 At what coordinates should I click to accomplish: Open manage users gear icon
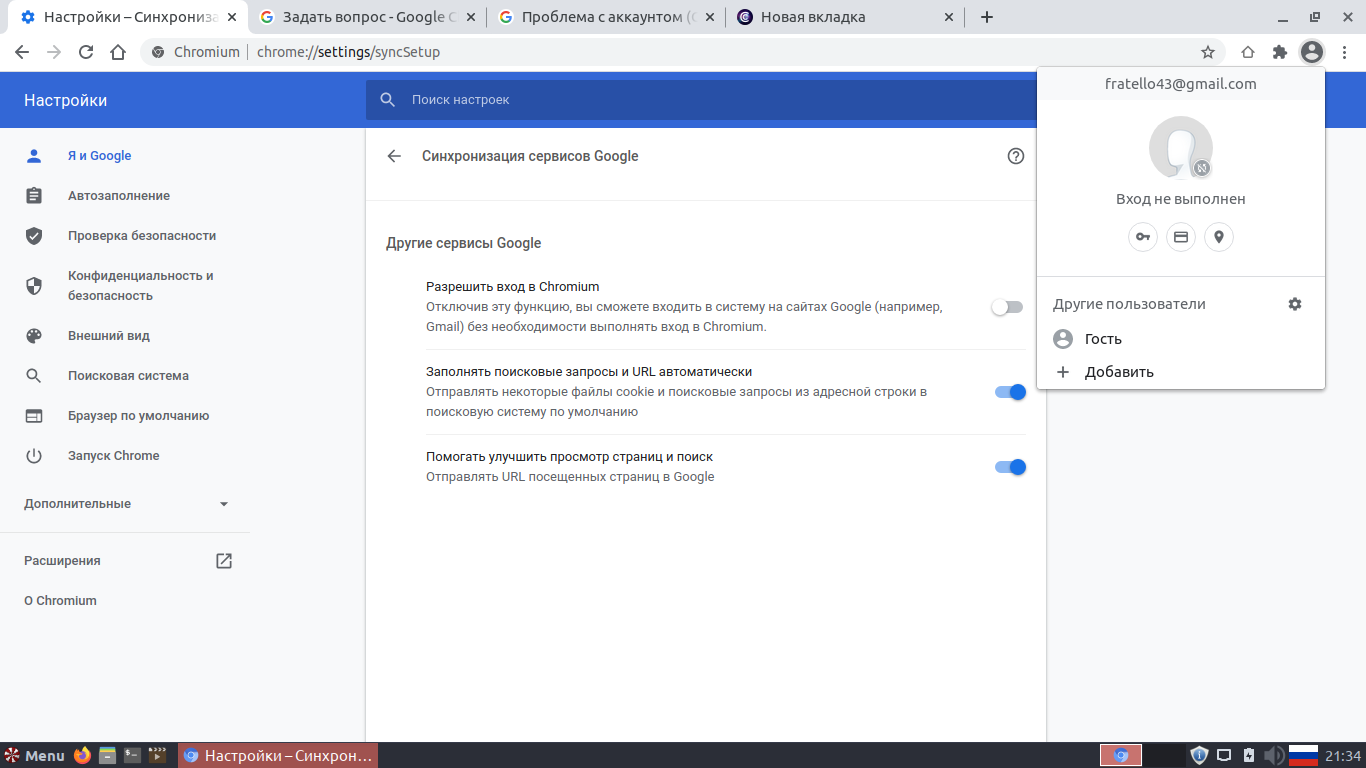1295,304
